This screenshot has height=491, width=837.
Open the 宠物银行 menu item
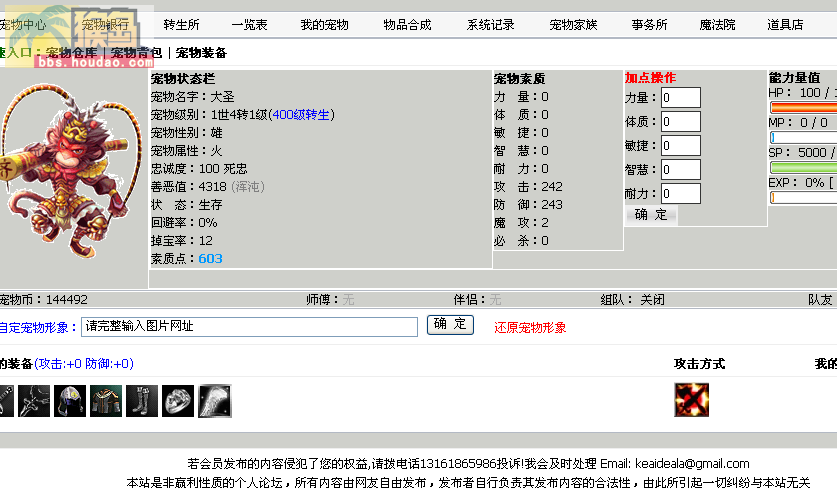[105, 25]
